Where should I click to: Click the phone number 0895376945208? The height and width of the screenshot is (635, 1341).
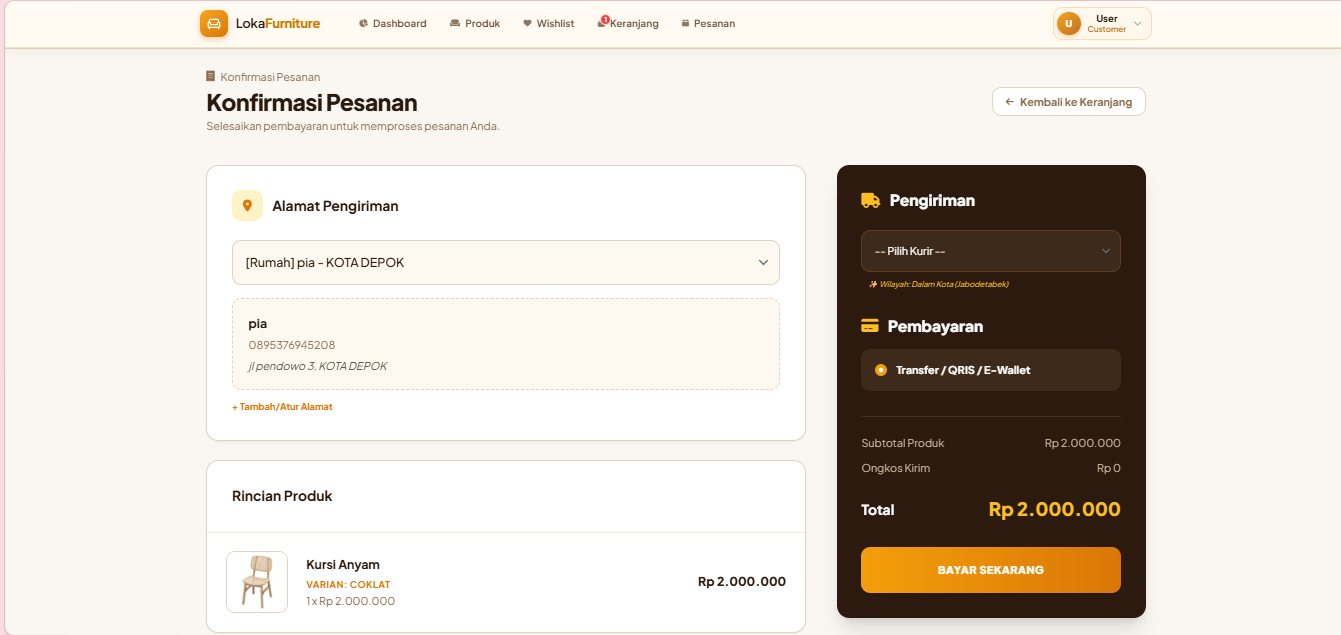(x=292, y=345)
